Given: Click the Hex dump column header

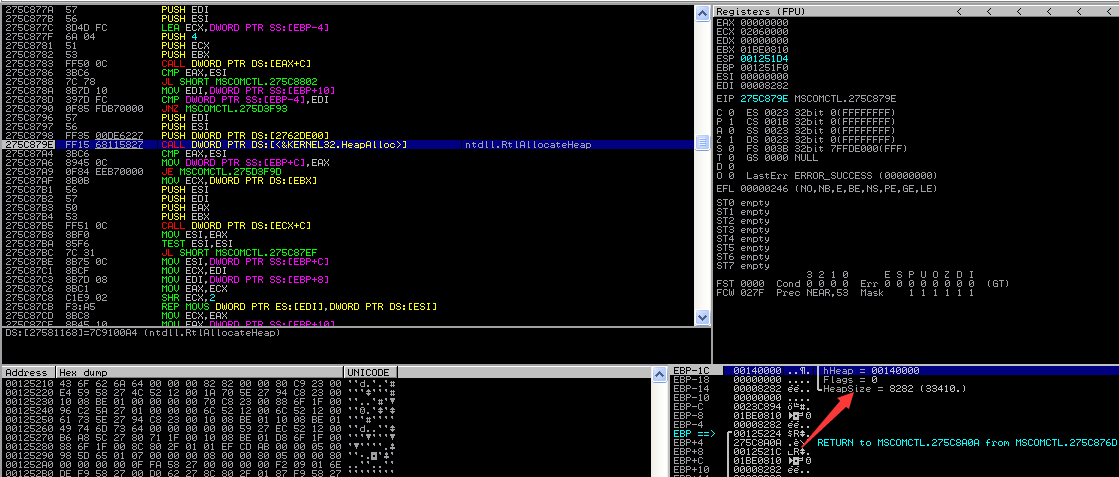Looking at the screenshot, I should 80,372.
